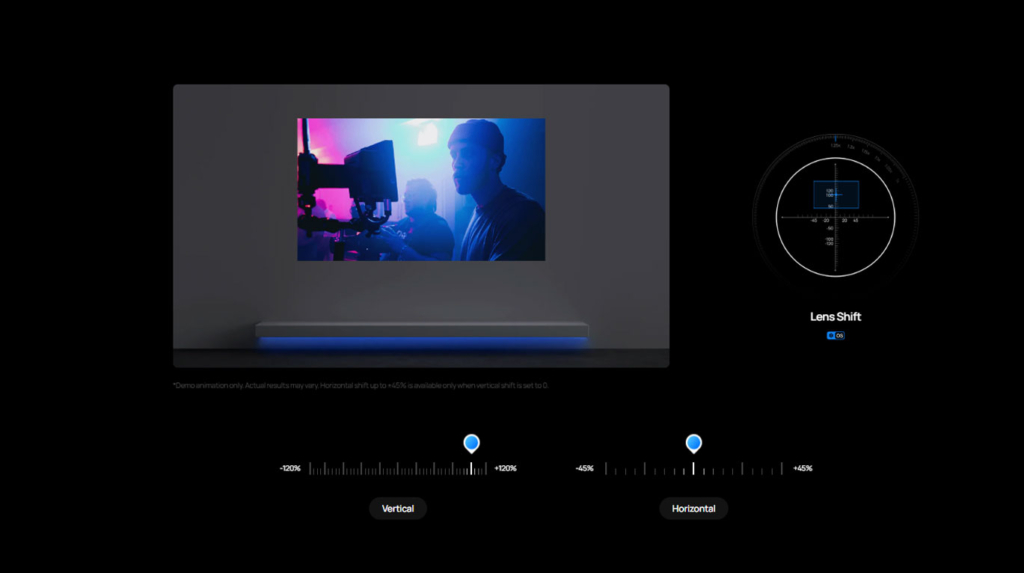This screenshot has height=573, width=1024.
Task: Toggle the Lens Shift on switch
Action: (835, 336)
